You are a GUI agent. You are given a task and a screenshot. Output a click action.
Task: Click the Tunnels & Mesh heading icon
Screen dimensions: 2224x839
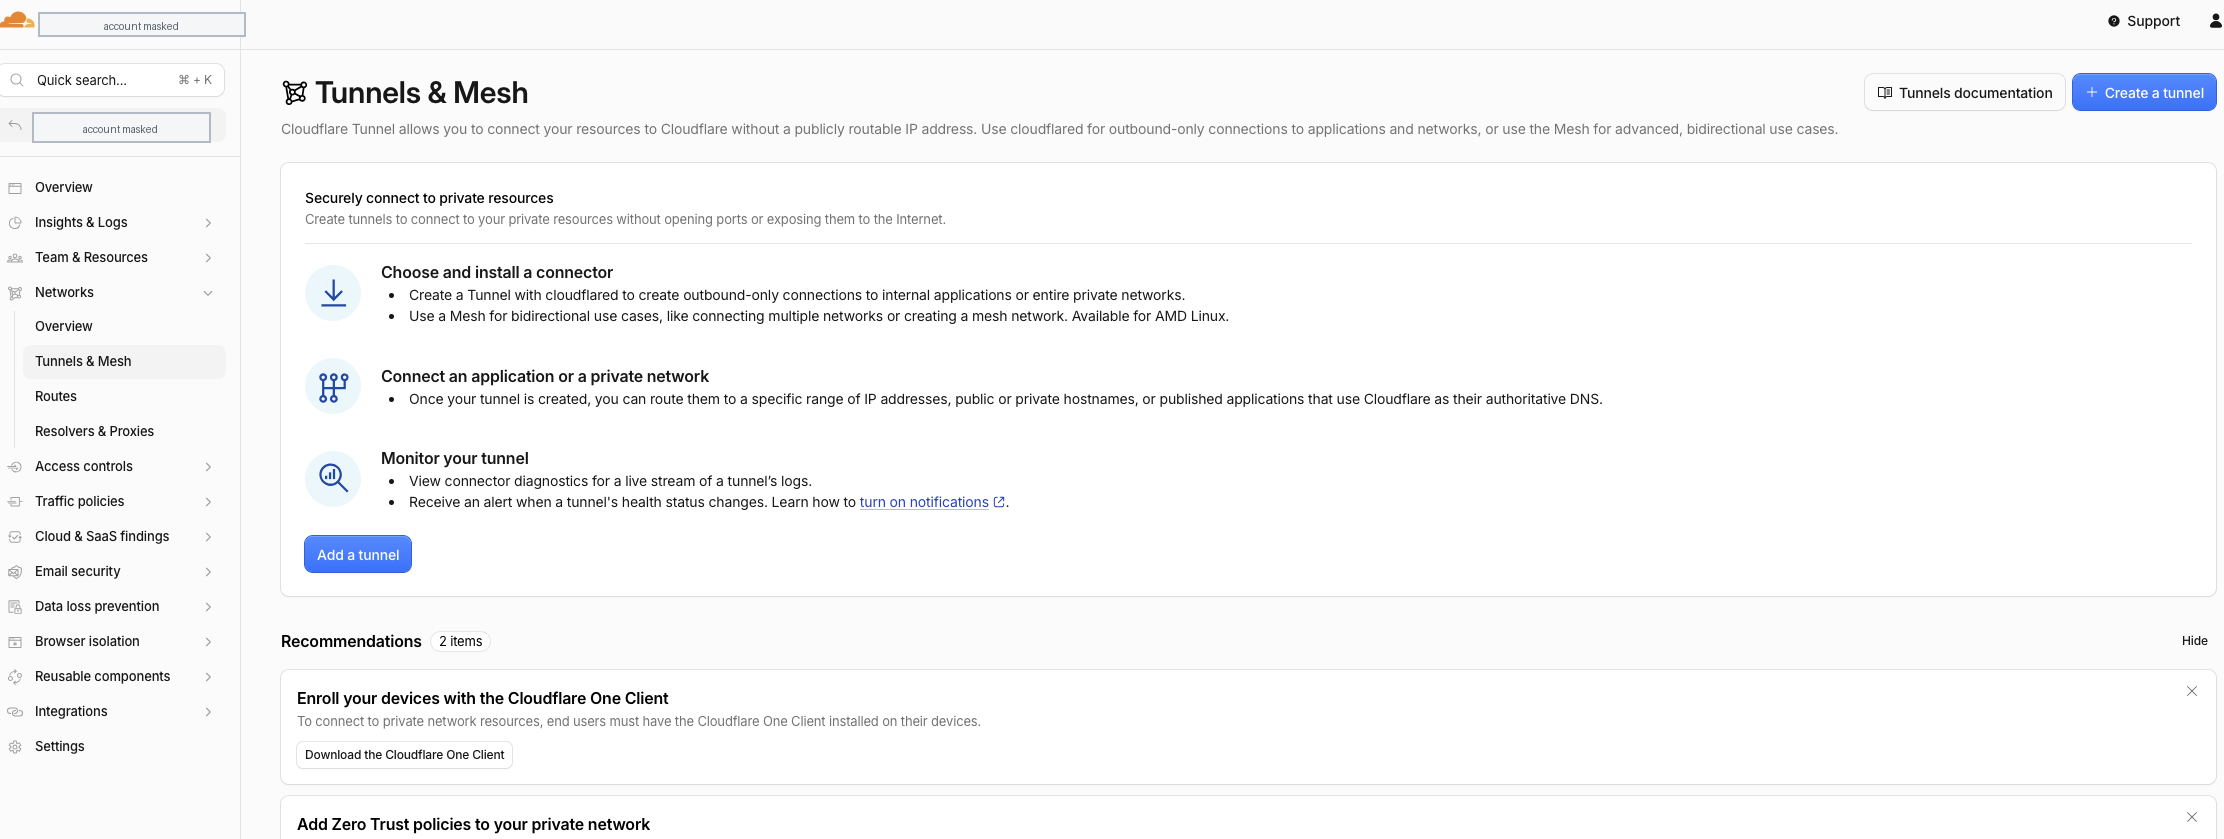[294, 93]
